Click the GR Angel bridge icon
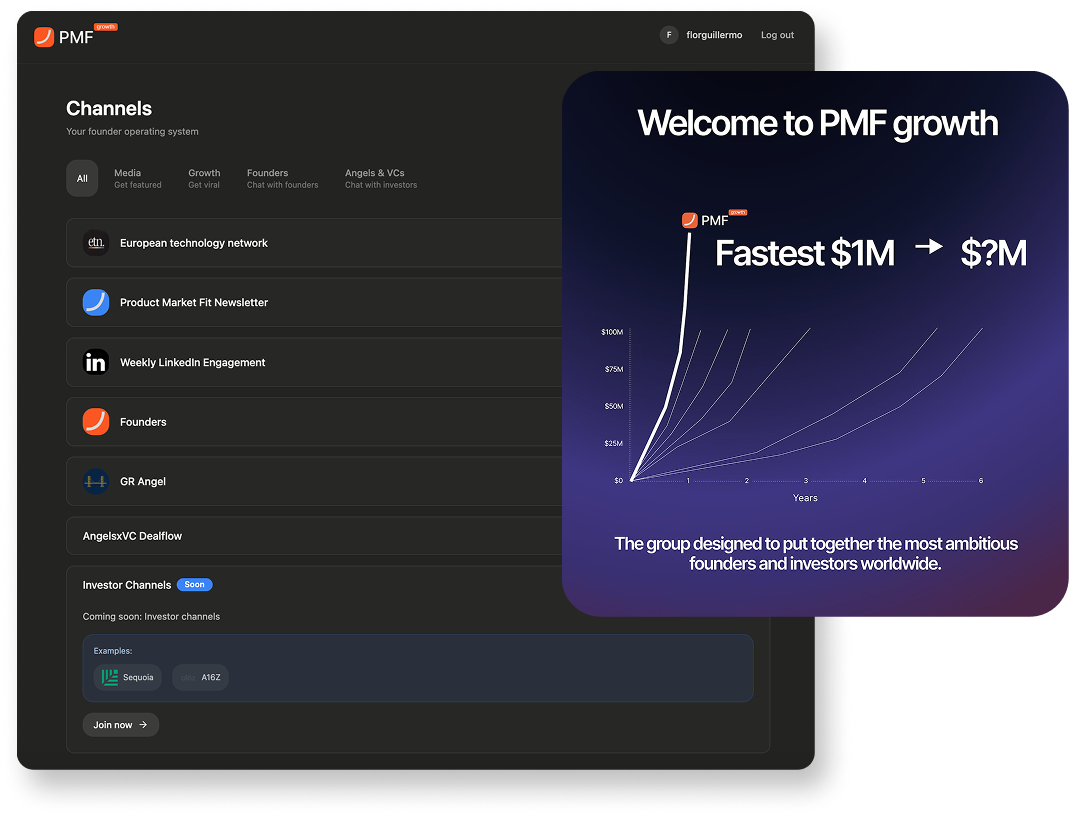This screenshot has width=1069, height=817. 96,481
